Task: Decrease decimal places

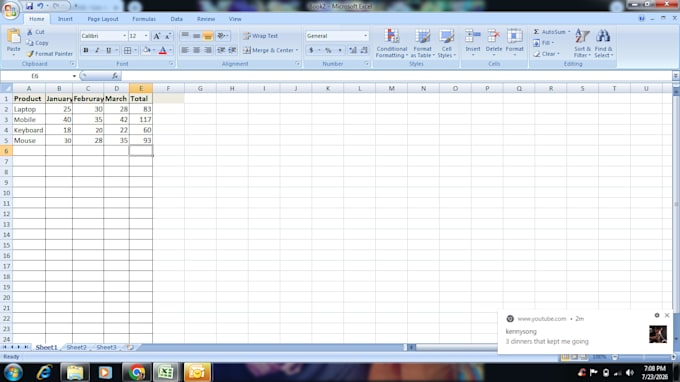Action: [364, 50]
